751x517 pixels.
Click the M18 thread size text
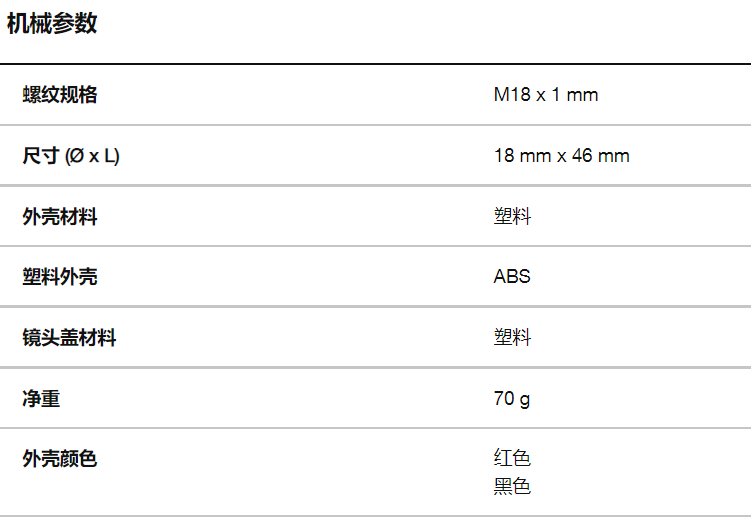[512, 95]
